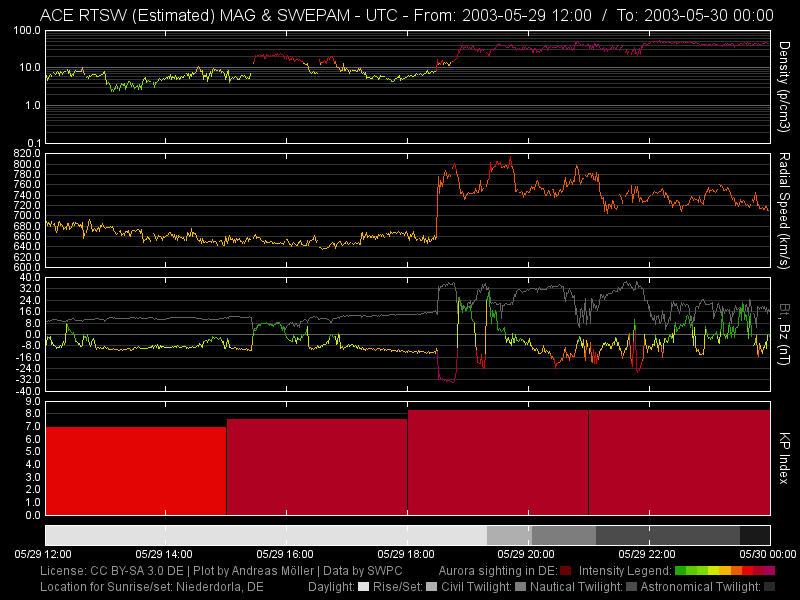Click the 'Plot by Andreas Möller' credit
Image resolution: width=800 pixels, height=600 pixels.
(x=254, y=571)
